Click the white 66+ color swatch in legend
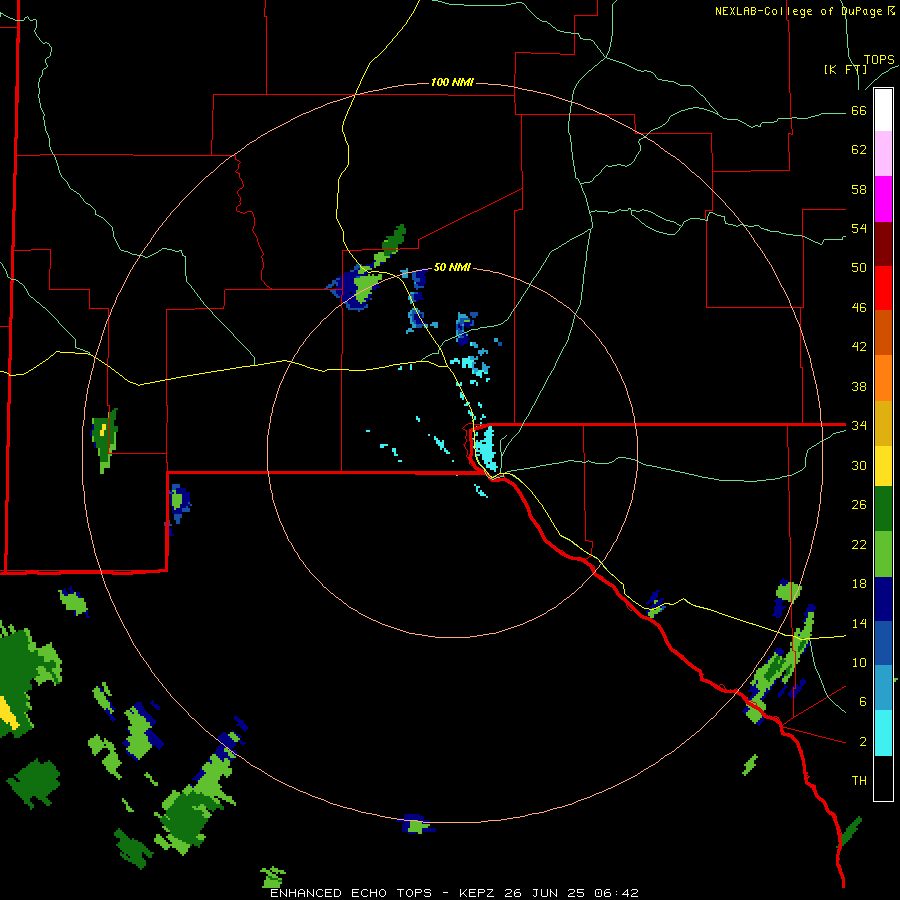 (883, 110)
